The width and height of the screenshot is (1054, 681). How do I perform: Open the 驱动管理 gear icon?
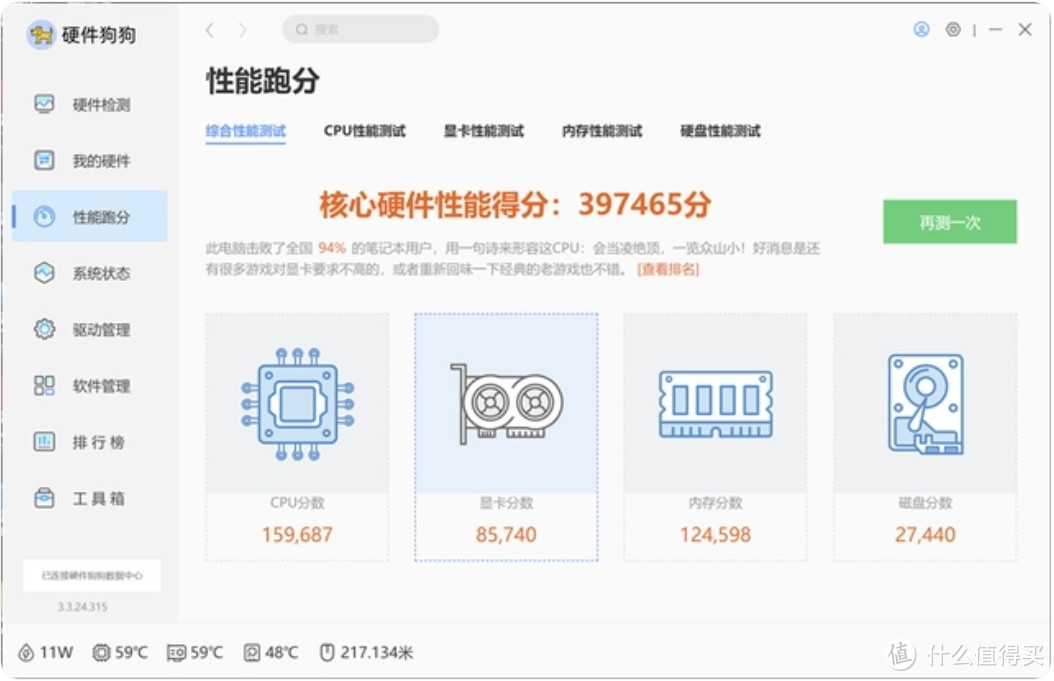point(44,329)
